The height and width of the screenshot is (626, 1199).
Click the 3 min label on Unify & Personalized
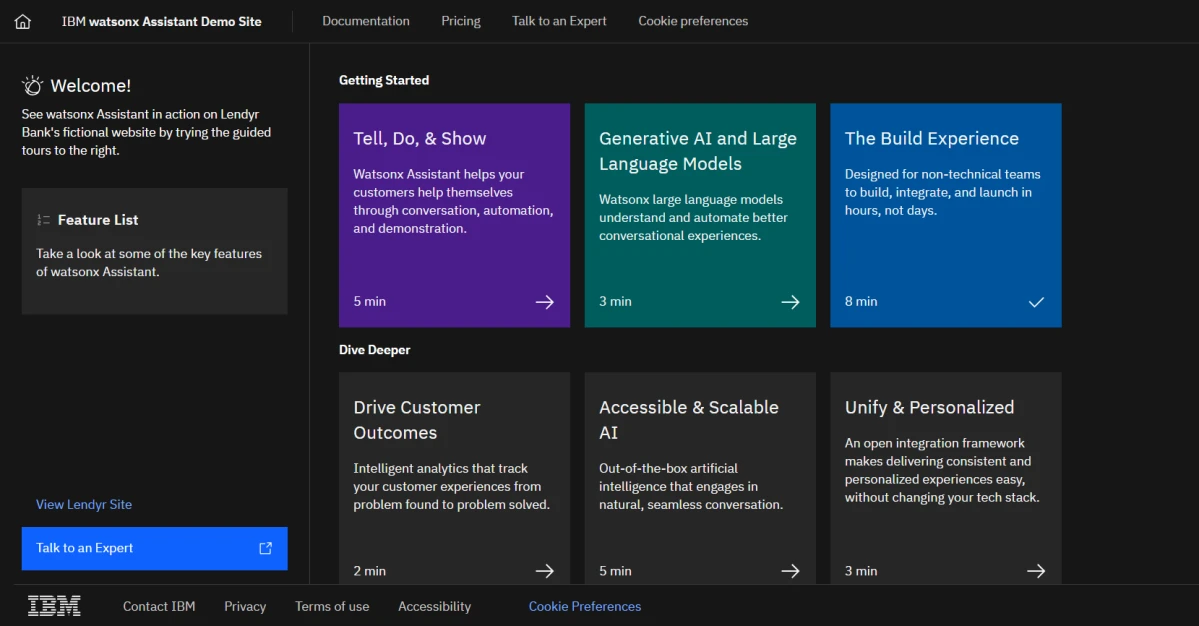click(861, 571)
